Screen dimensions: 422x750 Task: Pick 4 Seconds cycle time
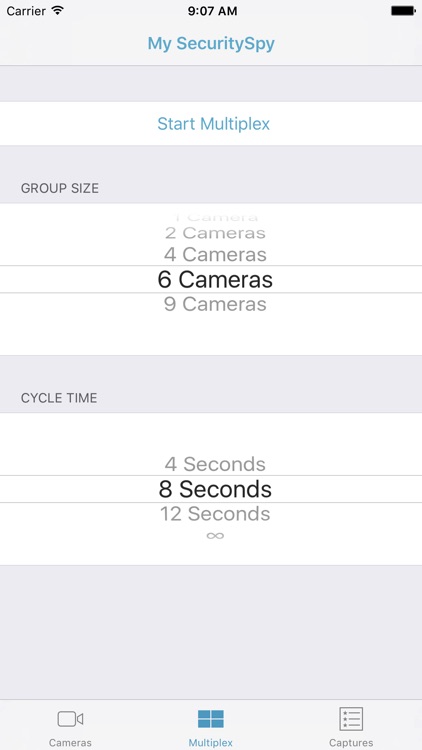215,464
